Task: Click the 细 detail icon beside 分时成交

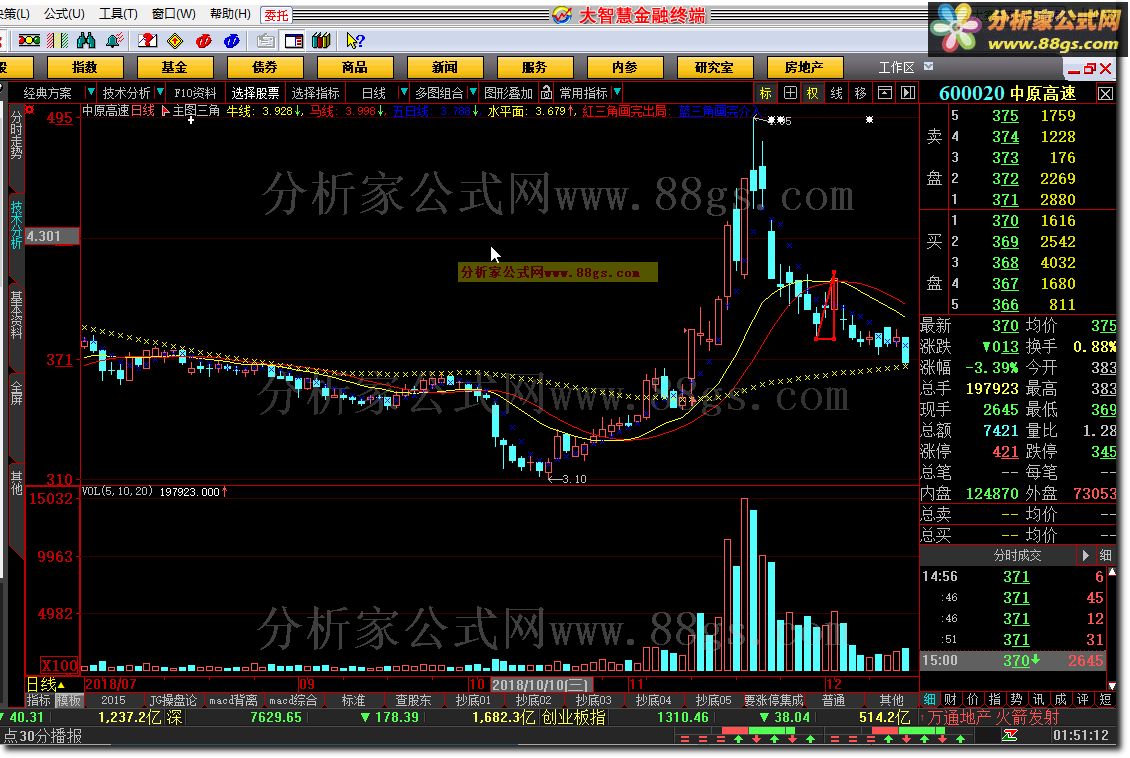Action: coord(1105,556)
